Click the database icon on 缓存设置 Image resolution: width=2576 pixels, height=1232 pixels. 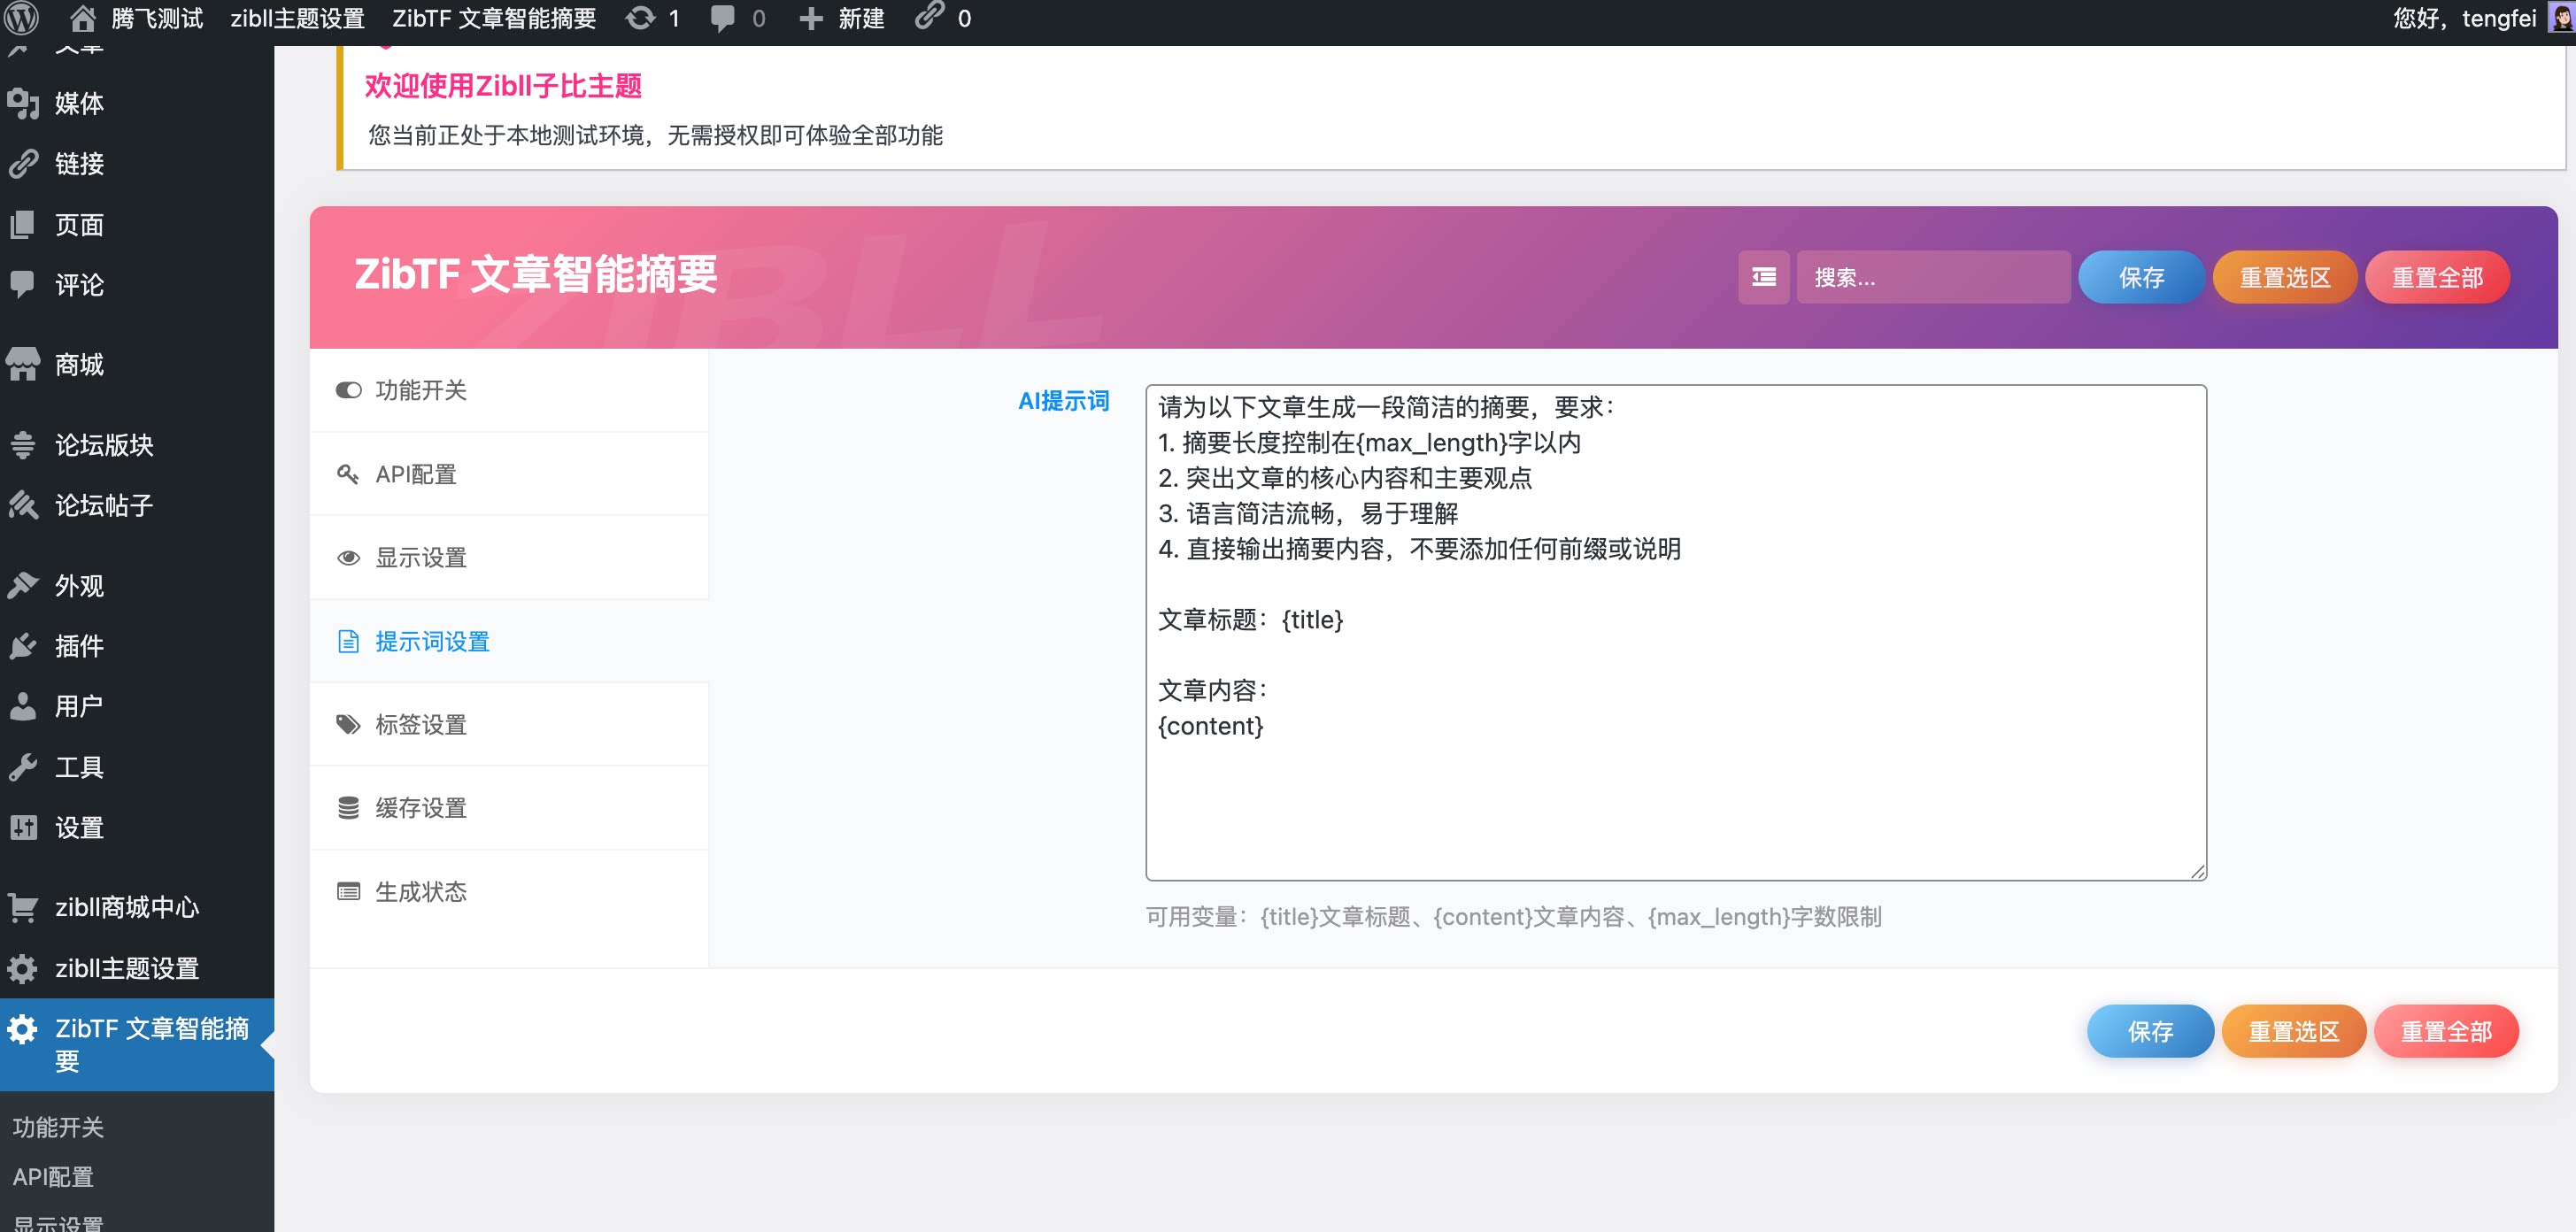[x=348, y=807]
